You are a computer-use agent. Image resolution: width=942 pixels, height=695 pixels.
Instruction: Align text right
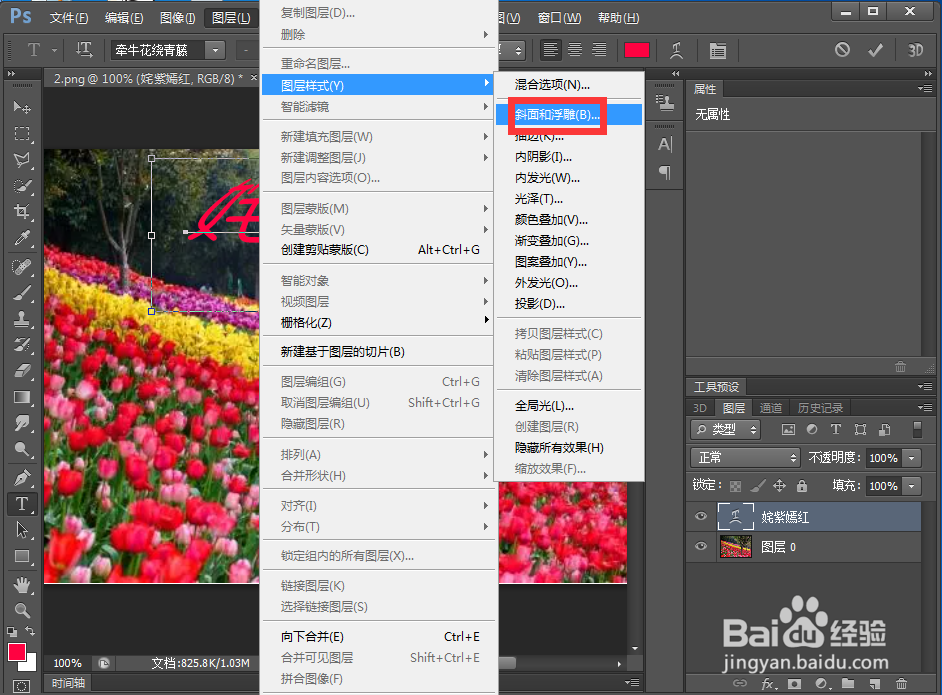coord(599,50)
